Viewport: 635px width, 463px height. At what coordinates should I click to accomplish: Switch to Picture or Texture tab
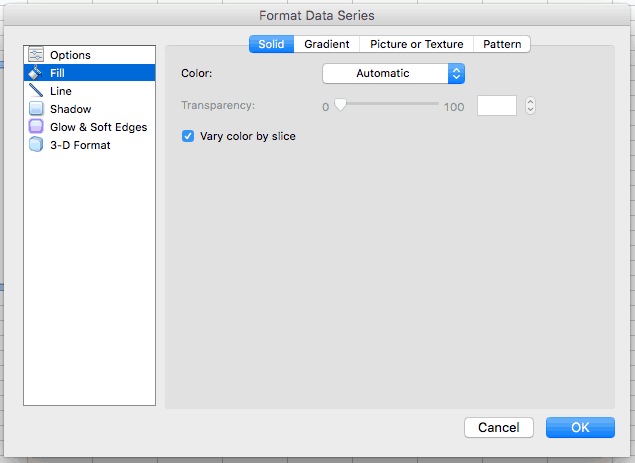(416, 44)
